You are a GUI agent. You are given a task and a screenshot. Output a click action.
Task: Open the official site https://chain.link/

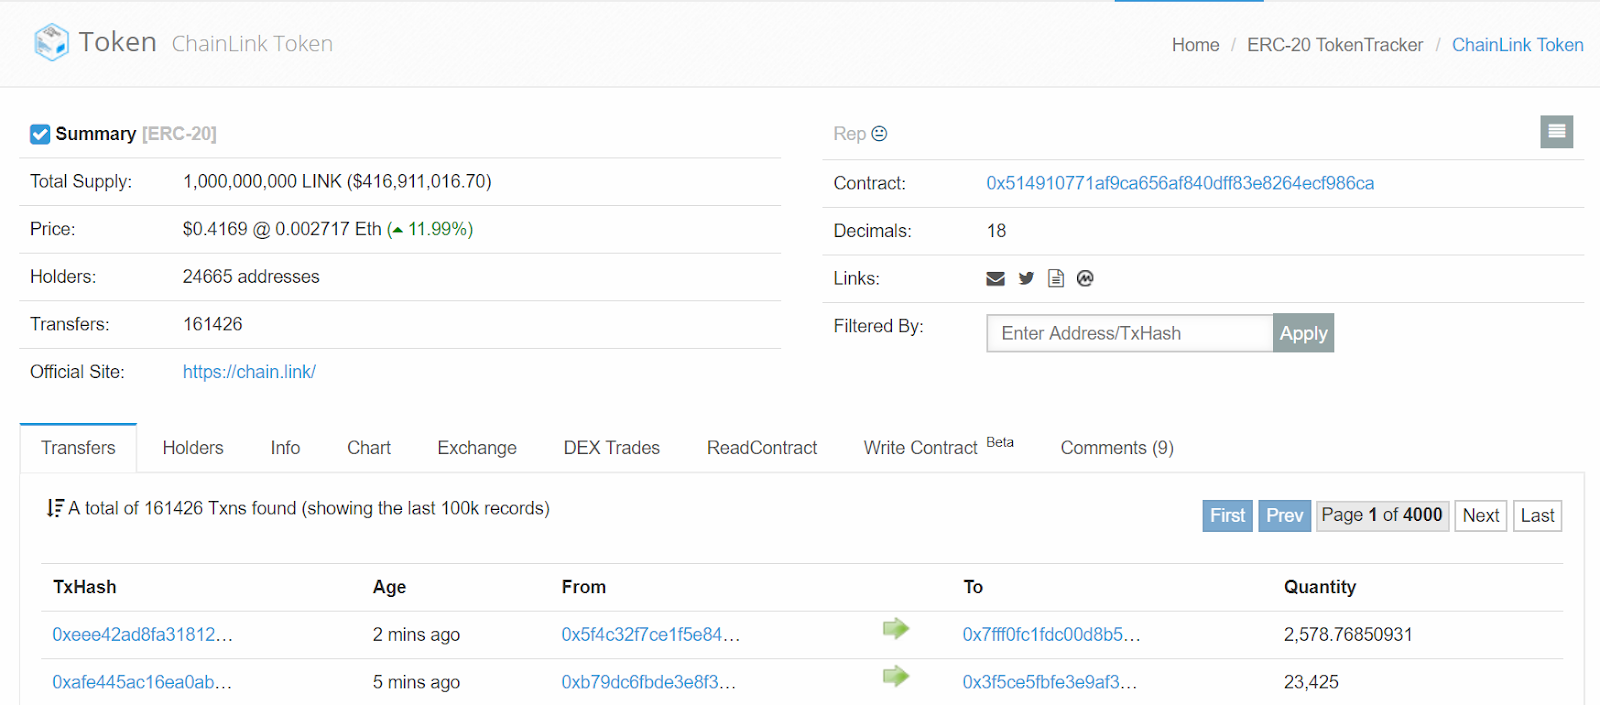pyautogui.click(x=249, y=372)
